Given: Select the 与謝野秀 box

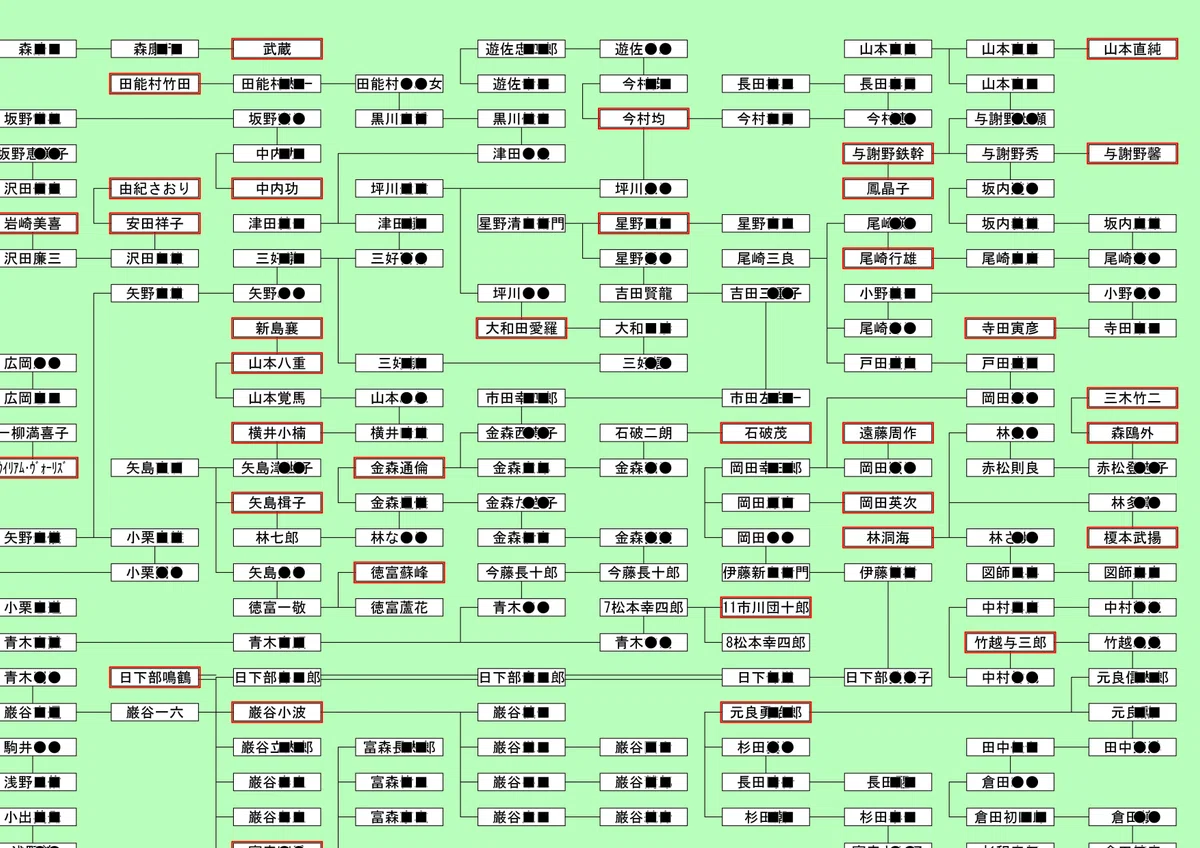Looking at the screenshot, I should click(x=1010, y=154).
